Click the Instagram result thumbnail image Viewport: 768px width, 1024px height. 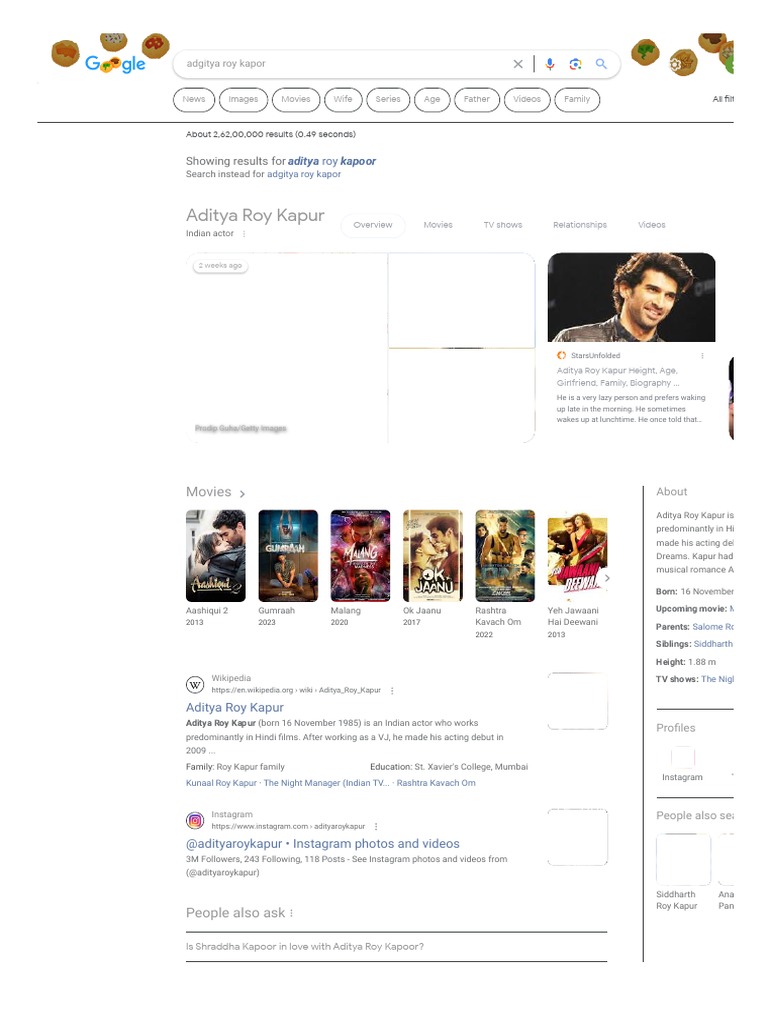click(x=577, y=837)
